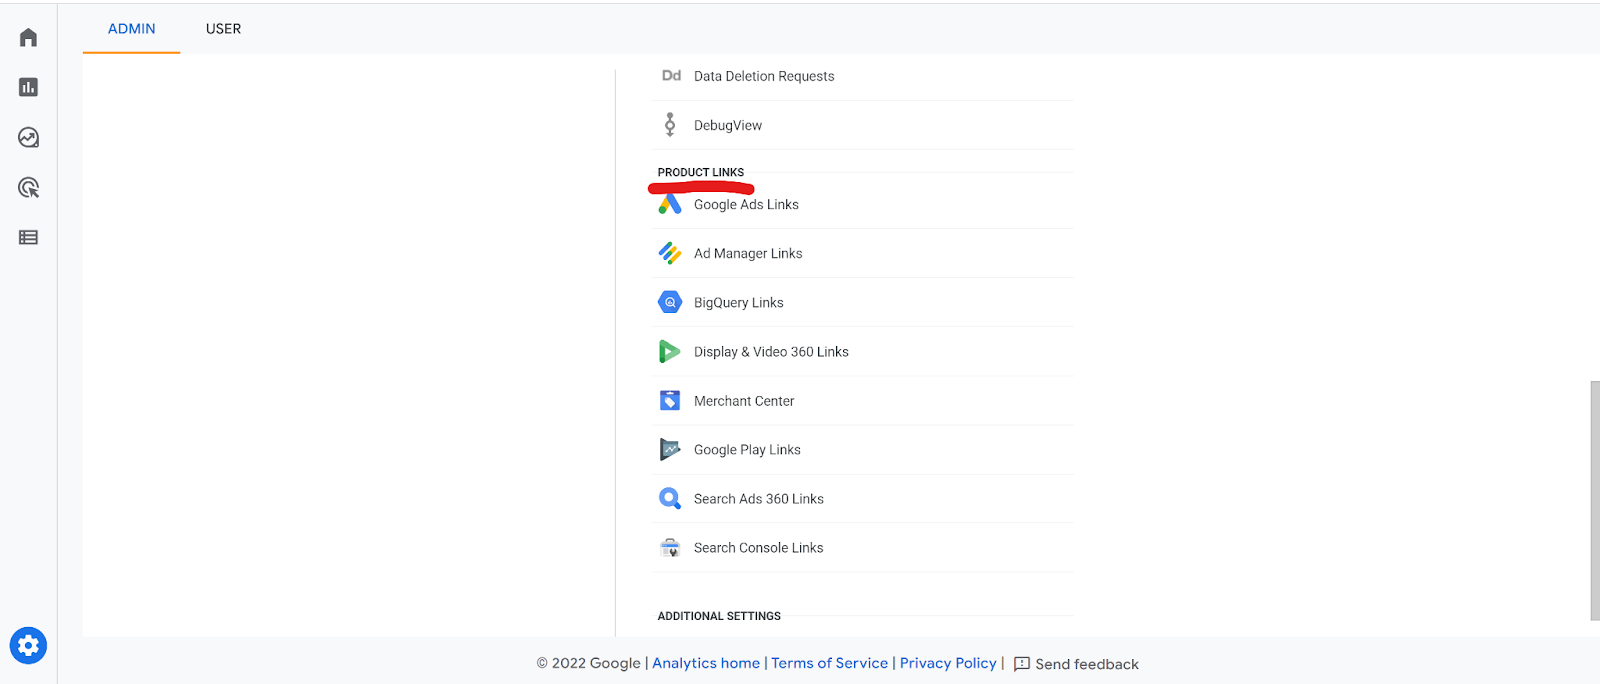Viewport: 1600px width, 684px height.
Task: Click the Terms of Service footer link
Action: pos(829,663)
